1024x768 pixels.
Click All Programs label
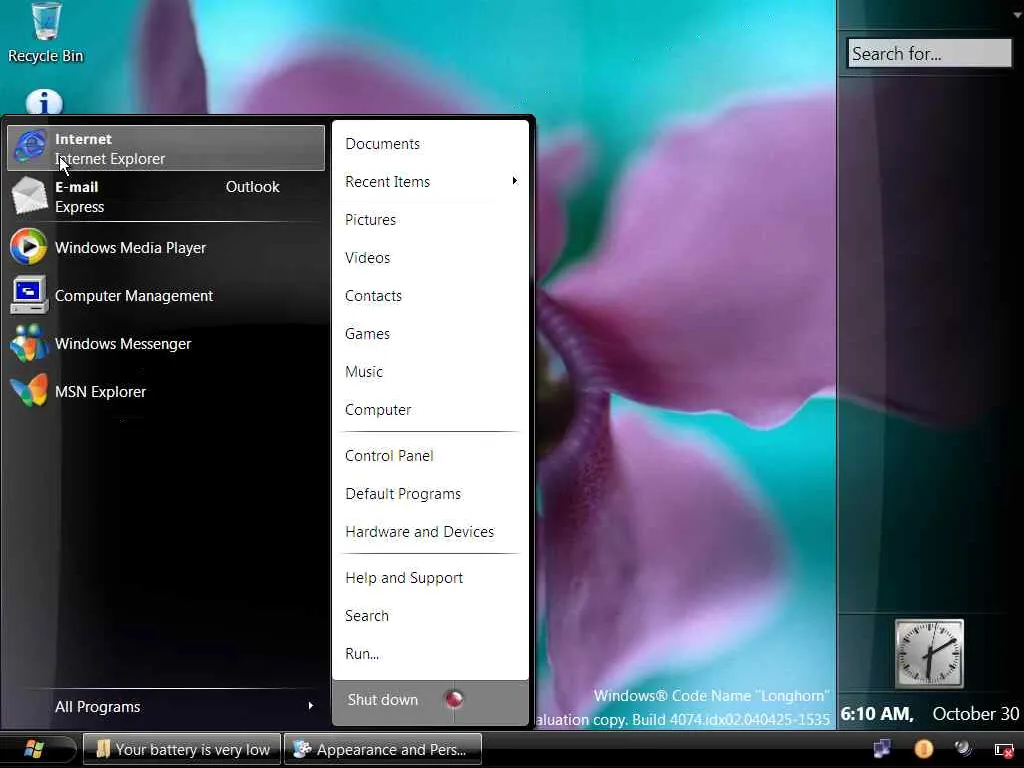click(x=97, y=707)
